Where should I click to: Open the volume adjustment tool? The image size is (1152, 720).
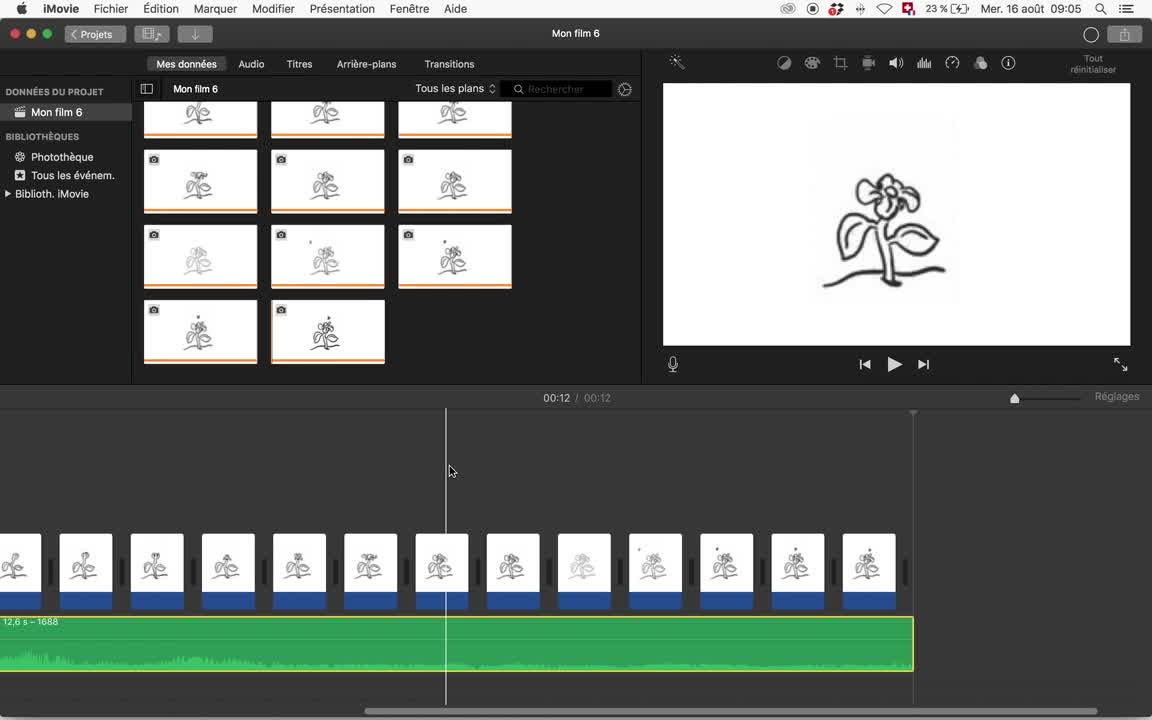click(896, 63)
